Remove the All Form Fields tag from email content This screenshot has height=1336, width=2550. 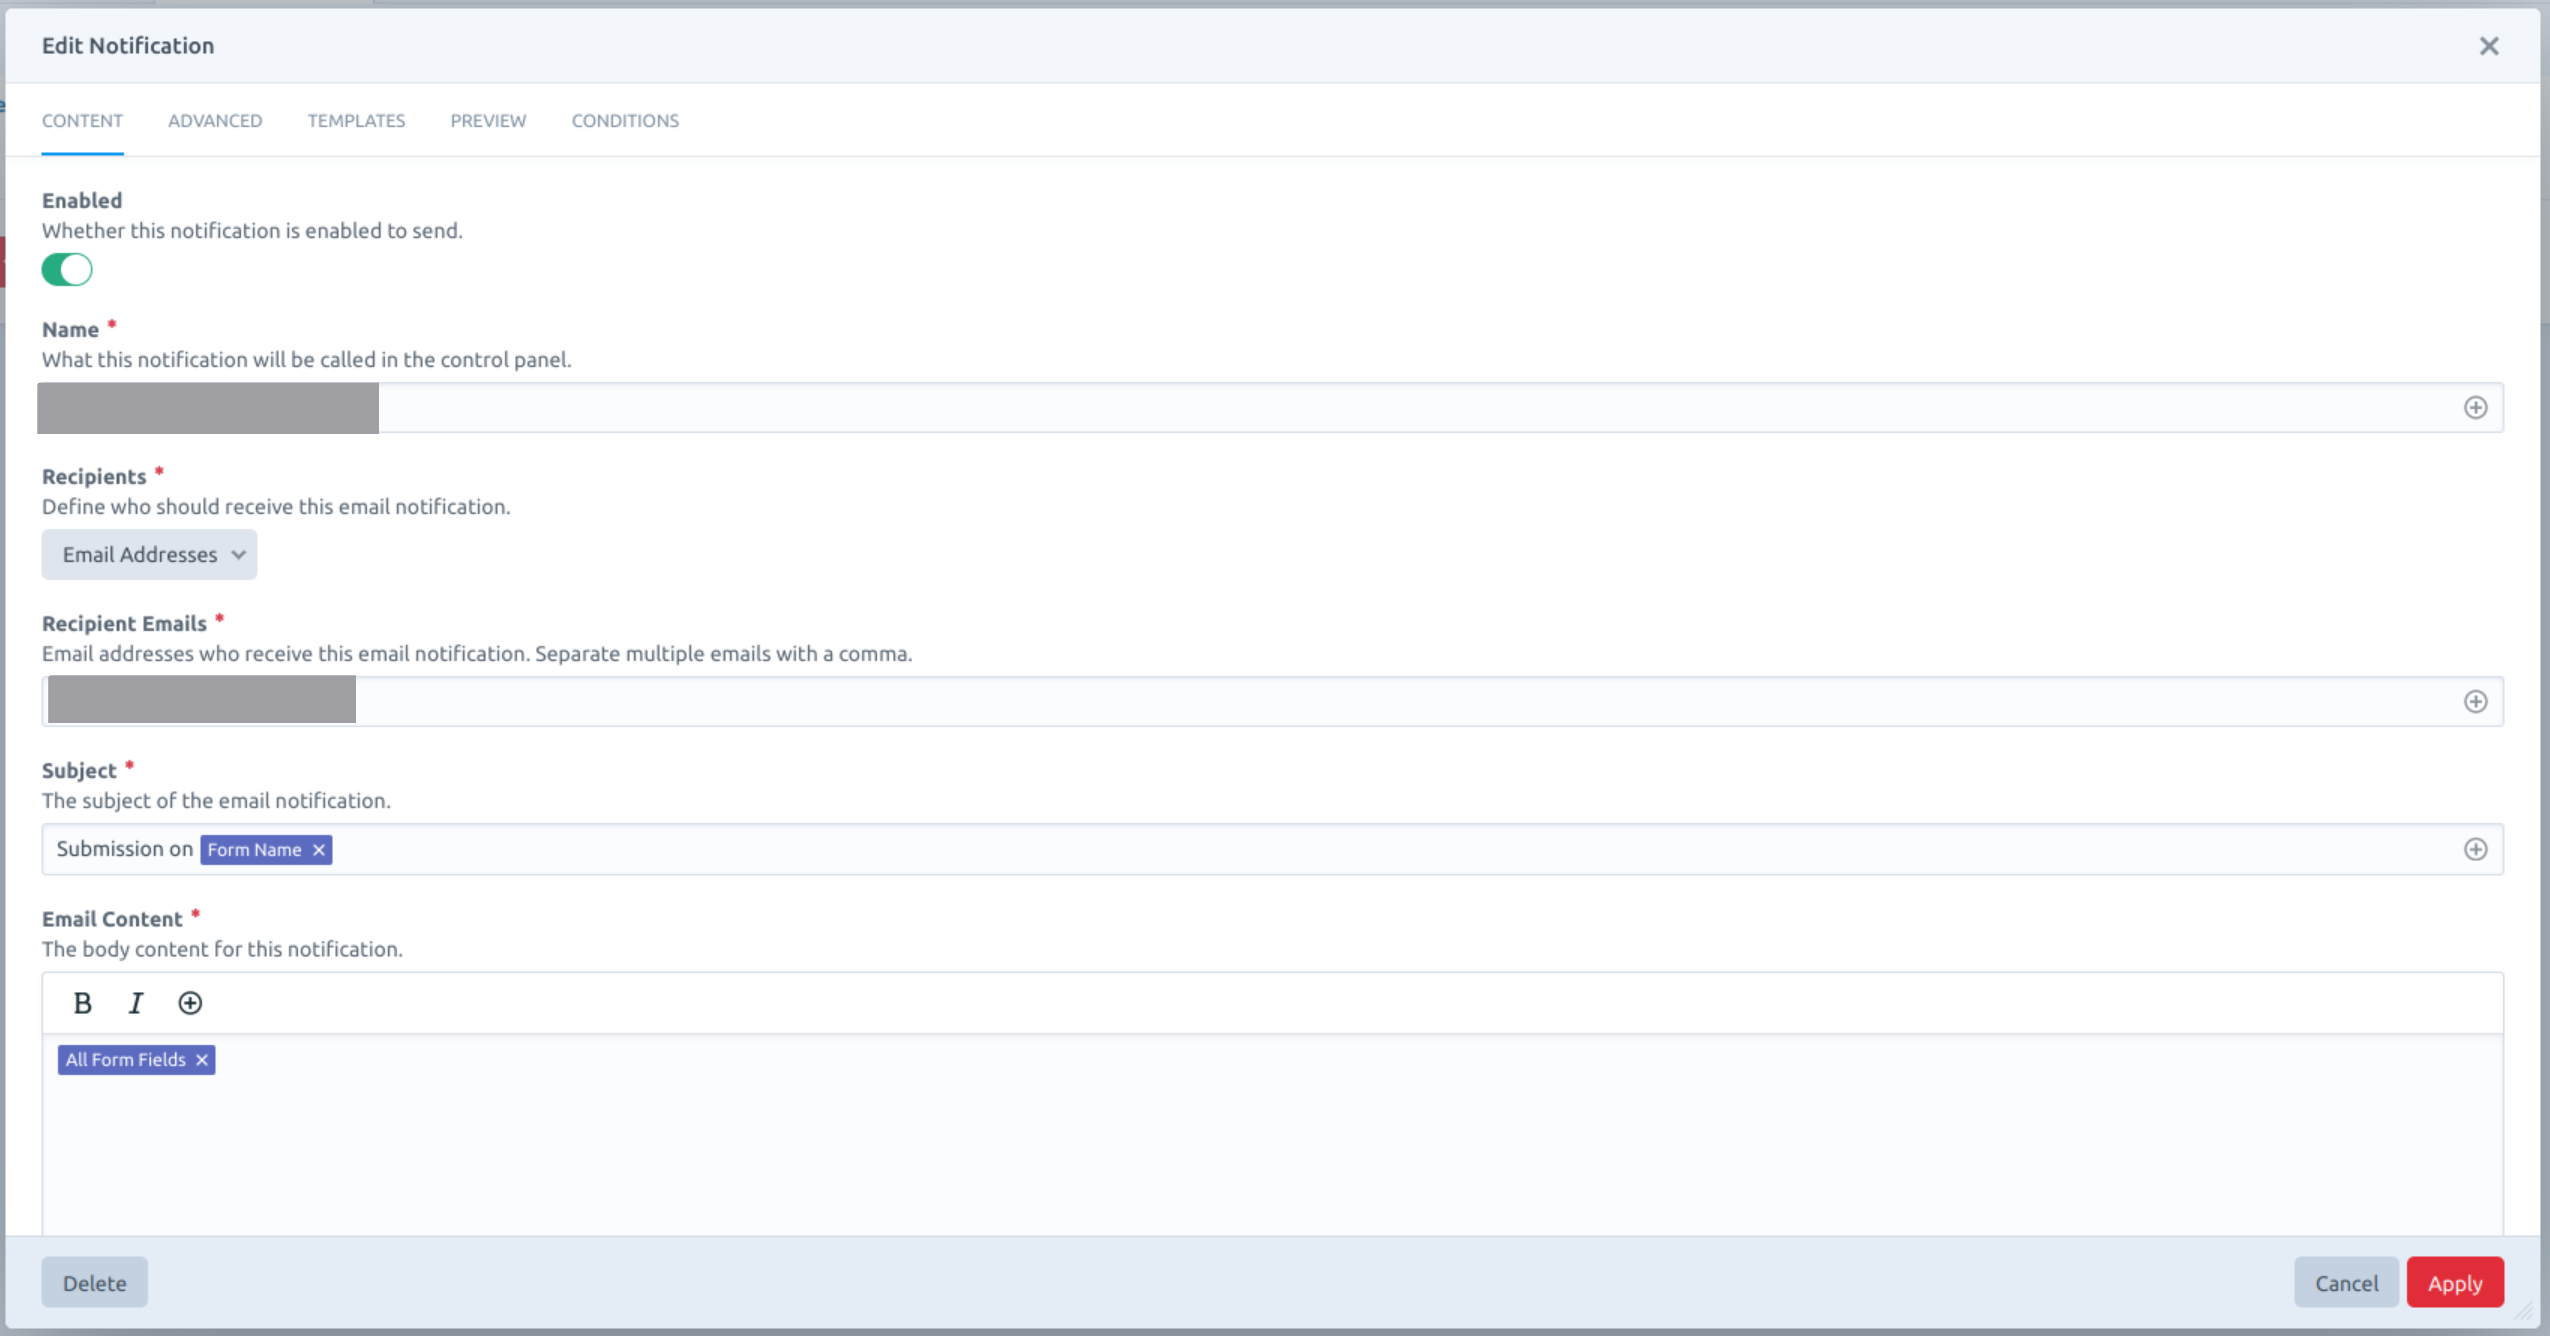[x=201, y=1059]
